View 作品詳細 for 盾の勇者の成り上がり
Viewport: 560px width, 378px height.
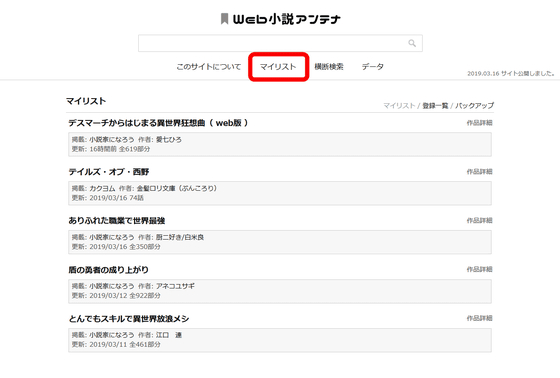point(480,270)
